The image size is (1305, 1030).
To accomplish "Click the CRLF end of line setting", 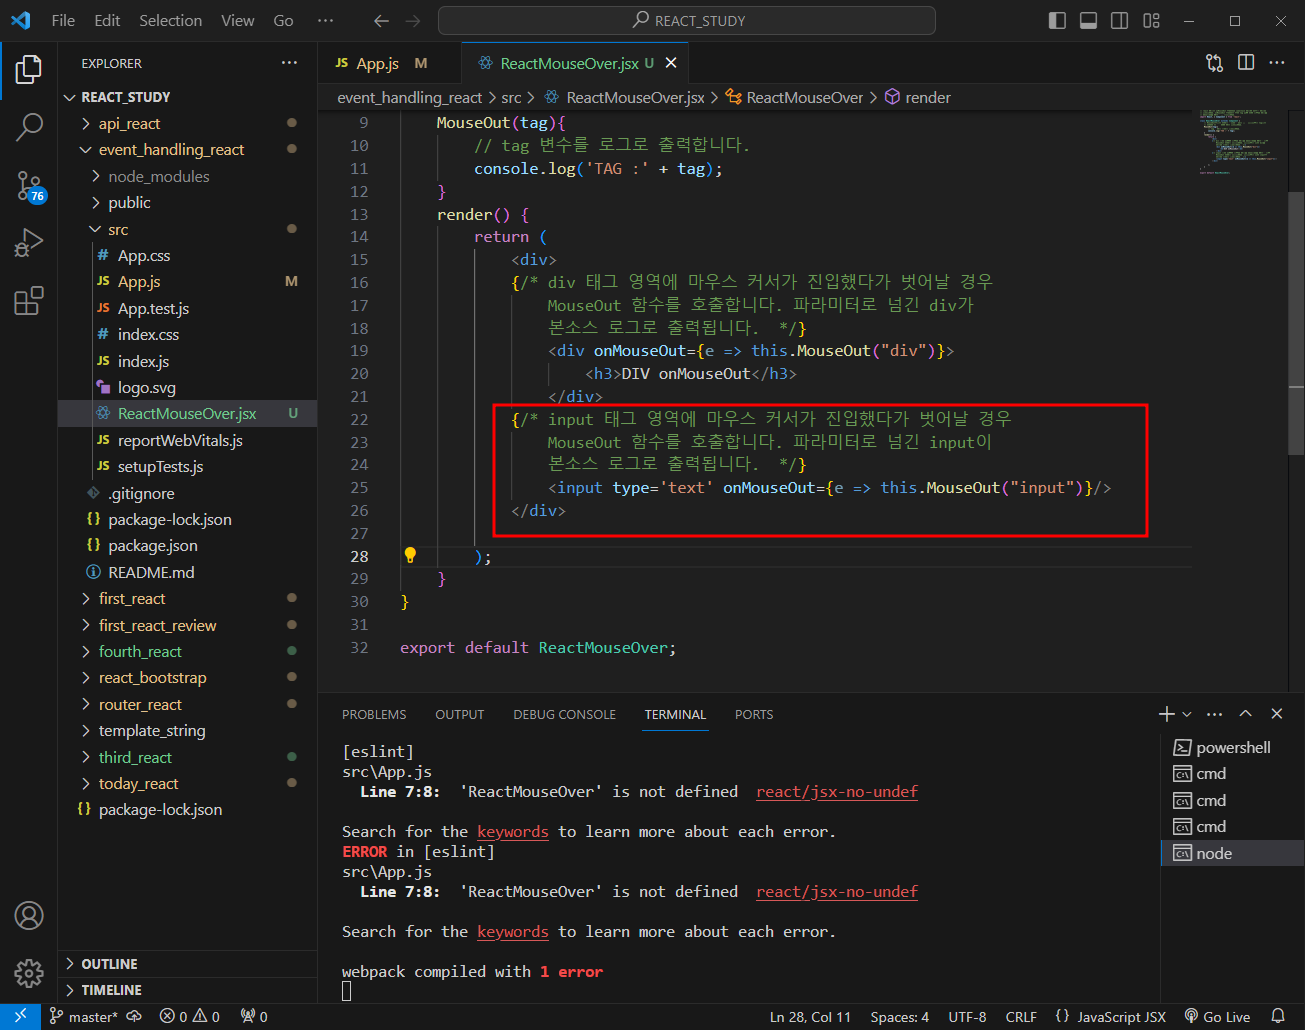I will (1021, 1017).
